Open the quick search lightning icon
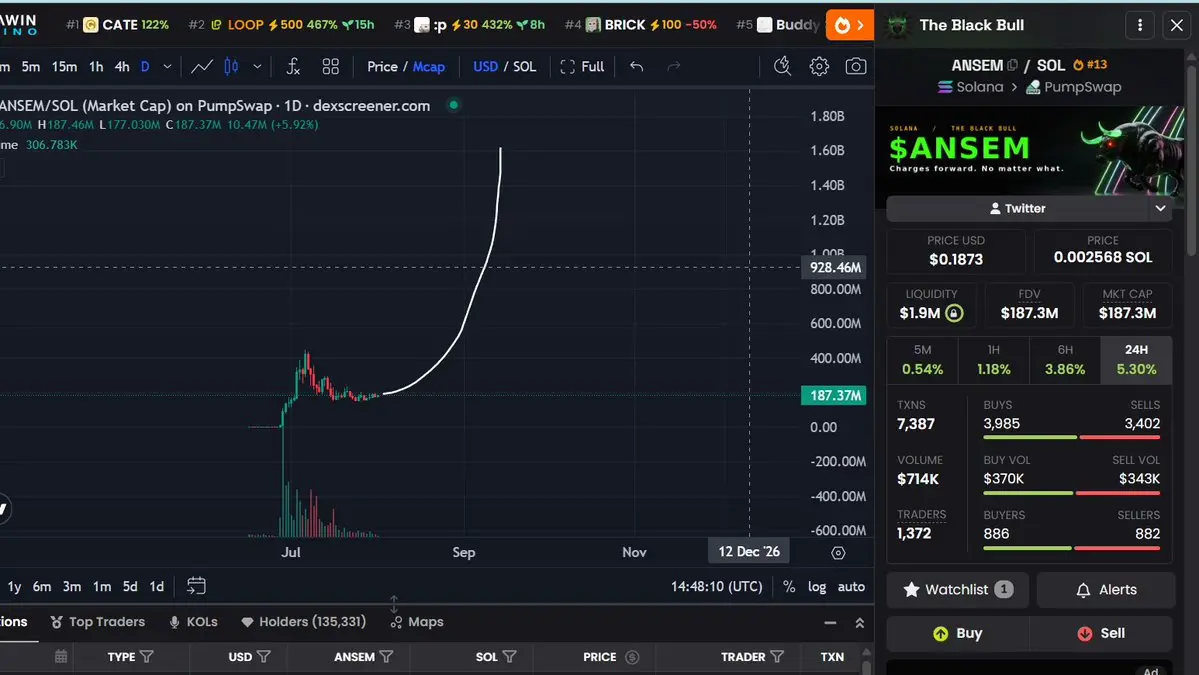Screen dimensions: 1199x675 781,67
